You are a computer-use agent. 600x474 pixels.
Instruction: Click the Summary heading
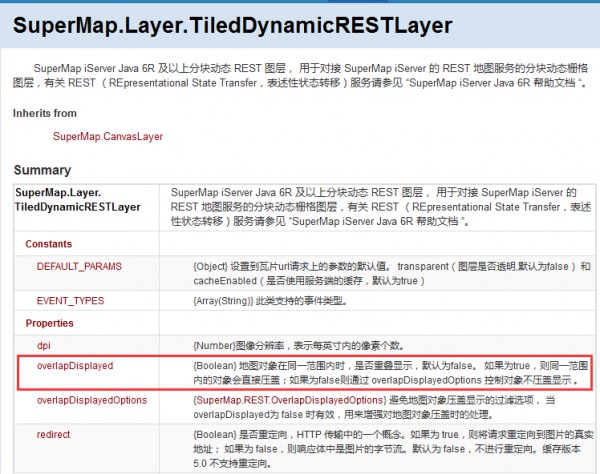[42, 170]
